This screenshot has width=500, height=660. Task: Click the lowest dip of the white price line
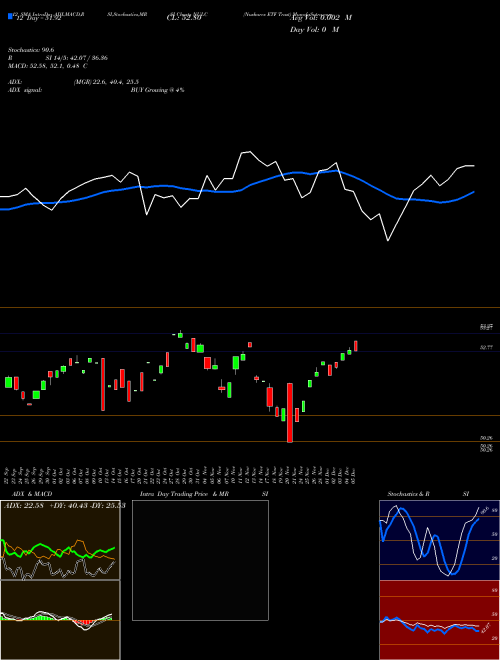pos(387,240)
